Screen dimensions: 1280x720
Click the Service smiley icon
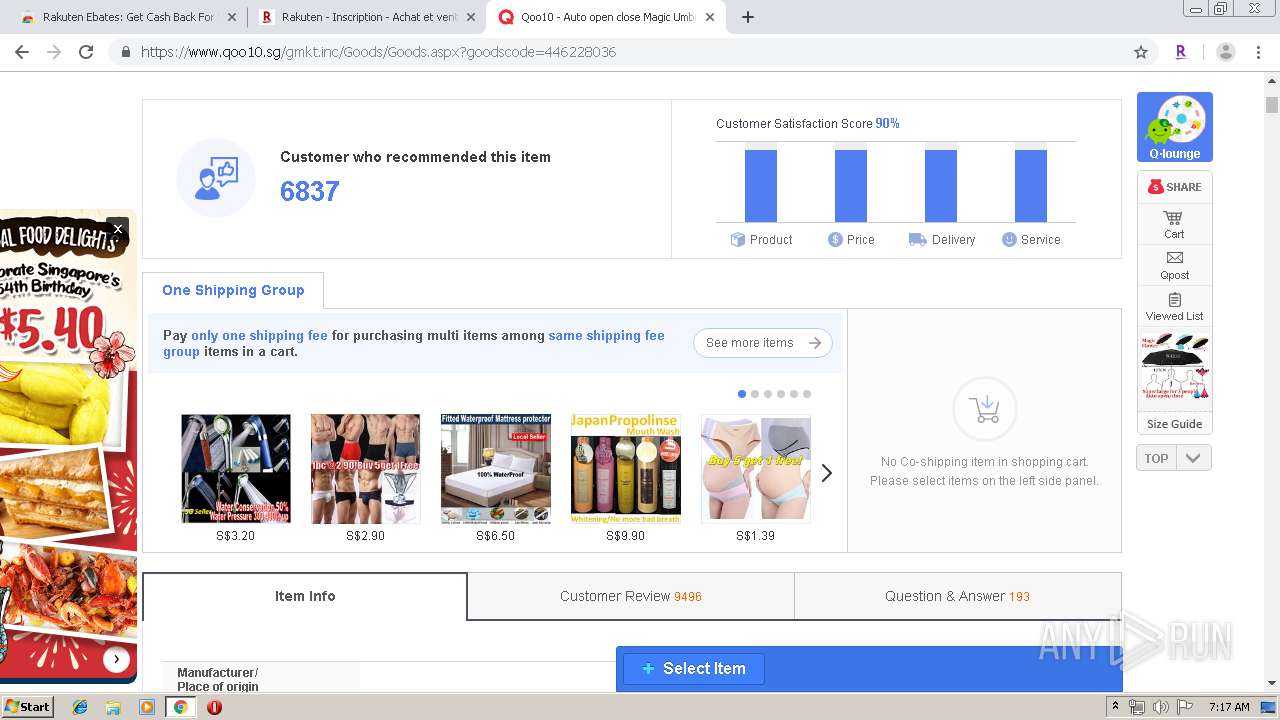coord(1009,239)
